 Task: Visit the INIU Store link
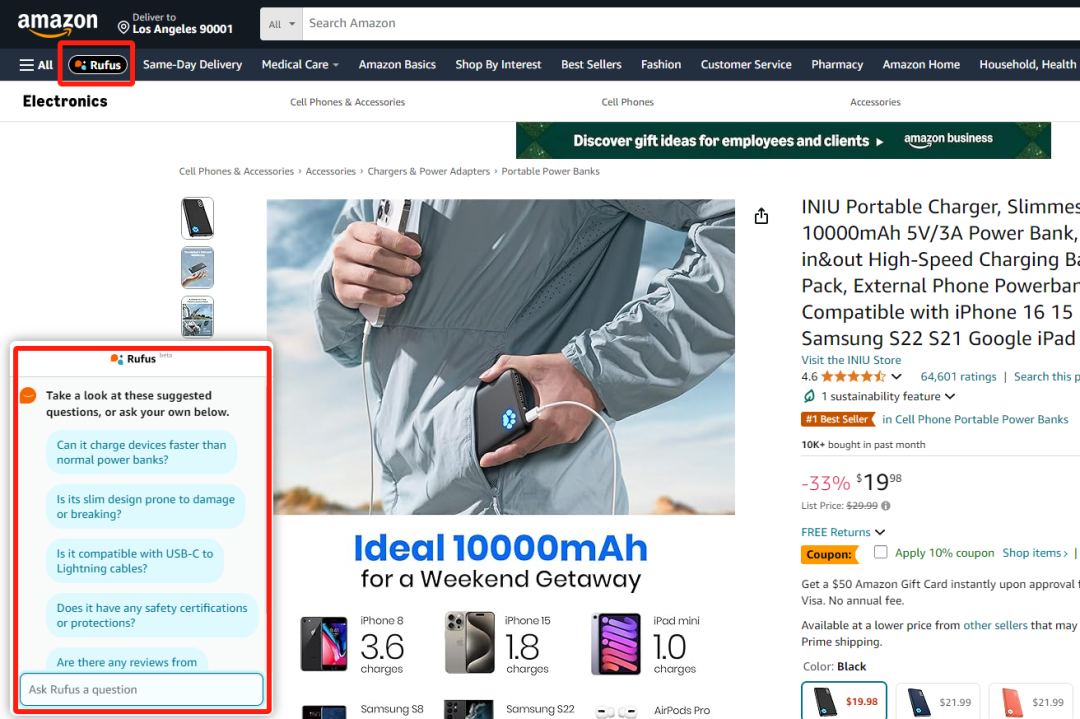point(851,360)
